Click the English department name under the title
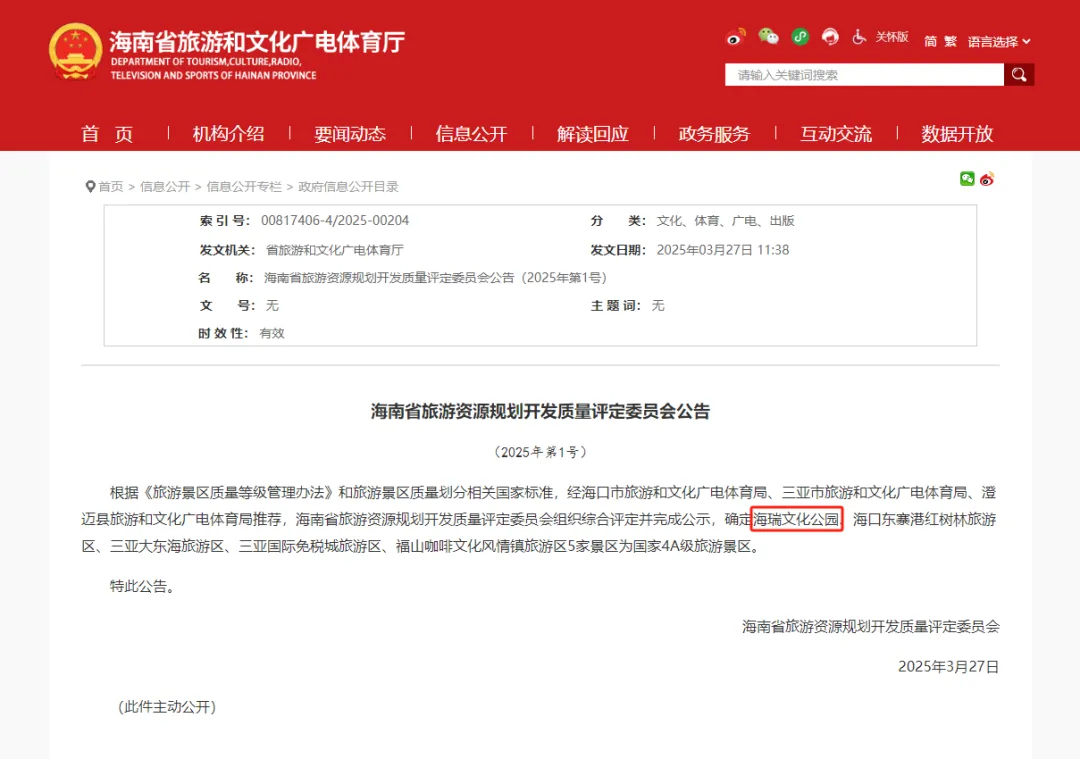Screen dimensions: 1080x759 (x=214, y=68)
